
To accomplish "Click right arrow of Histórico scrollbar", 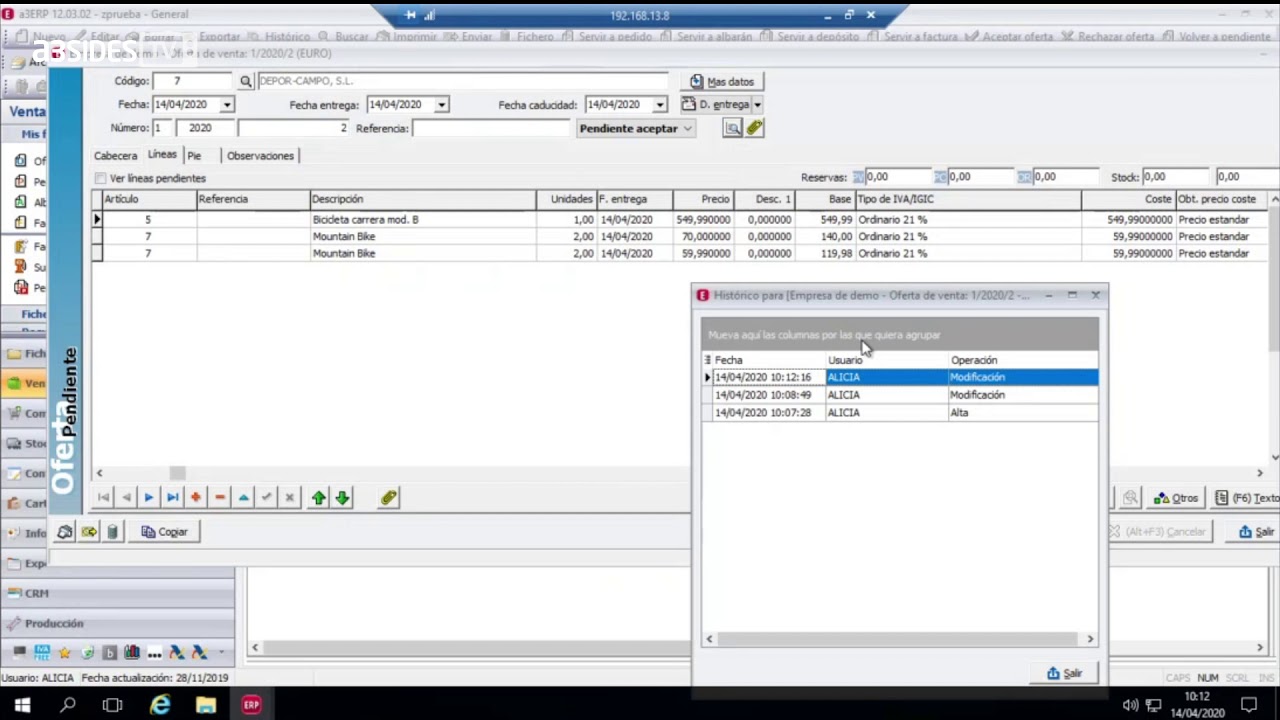I will pyautogui.click(x=1090, y=639).
